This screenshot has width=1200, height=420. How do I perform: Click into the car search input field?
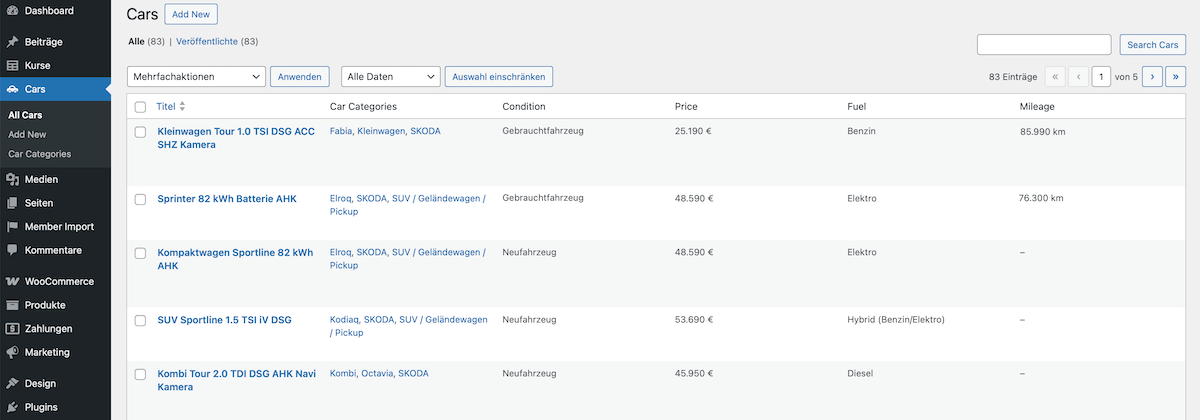pos(1044,45)
